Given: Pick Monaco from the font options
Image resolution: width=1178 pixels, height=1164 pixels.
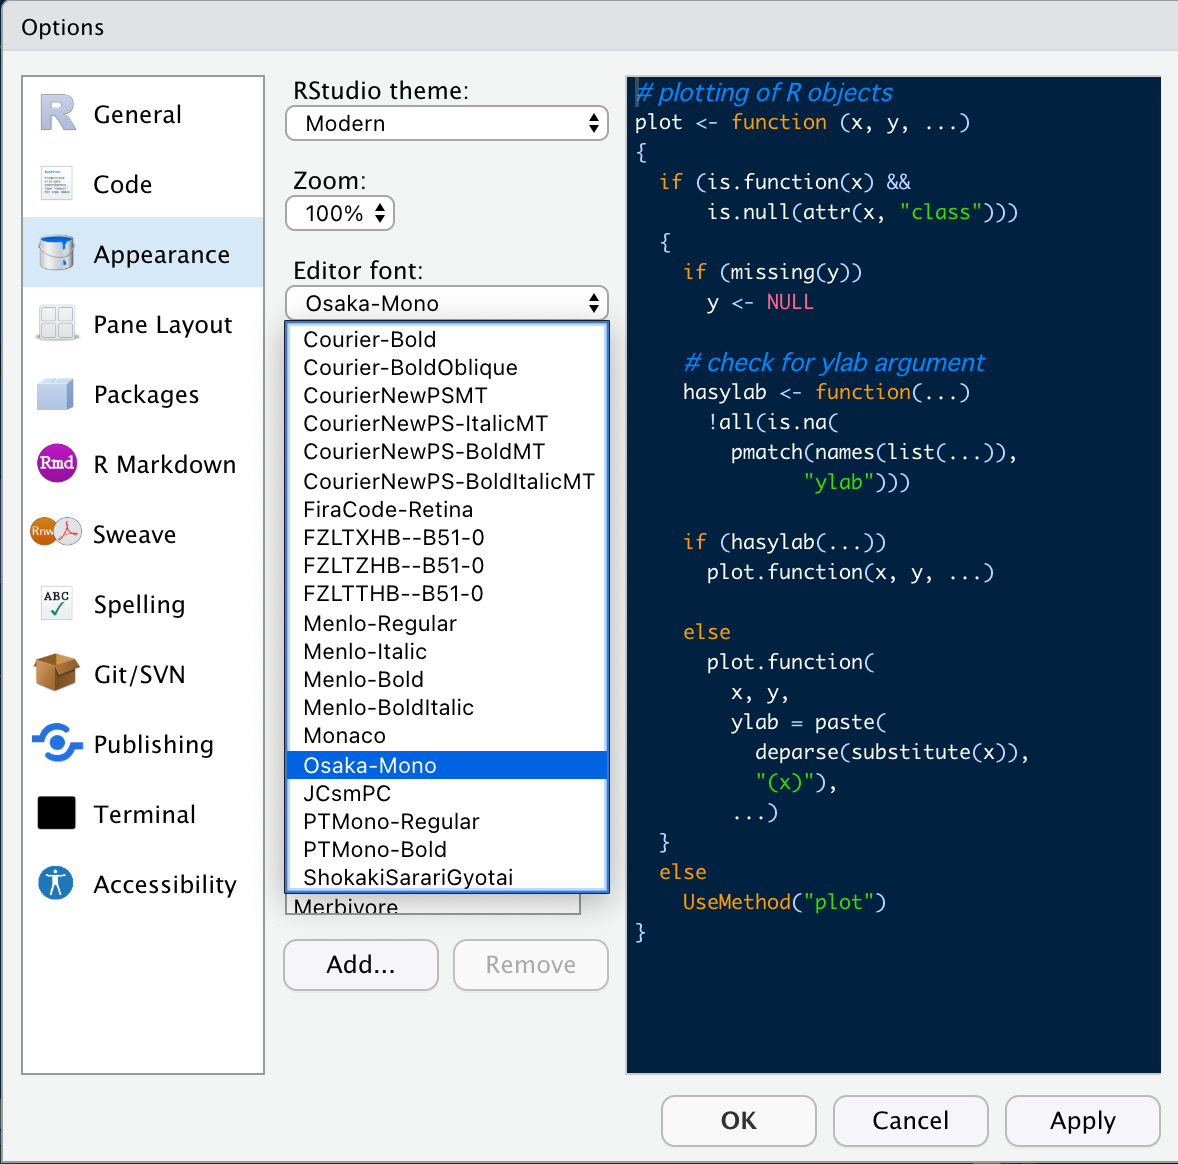Looking at the screenshot, I should [x=345, y=736].
